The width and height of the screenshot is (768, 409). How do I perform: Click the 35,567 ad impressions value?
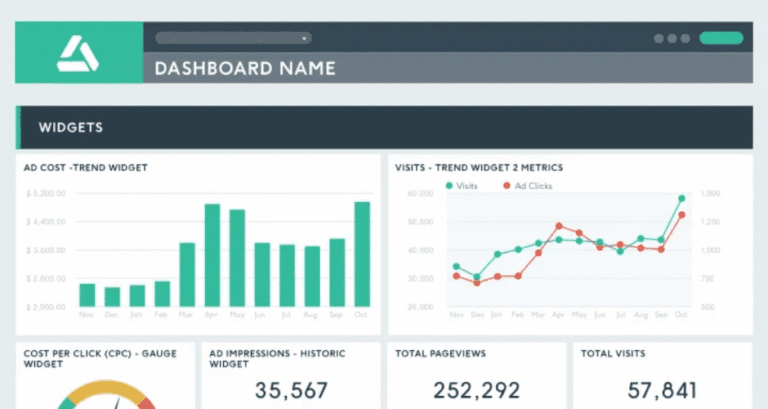[x=291, y=390]
